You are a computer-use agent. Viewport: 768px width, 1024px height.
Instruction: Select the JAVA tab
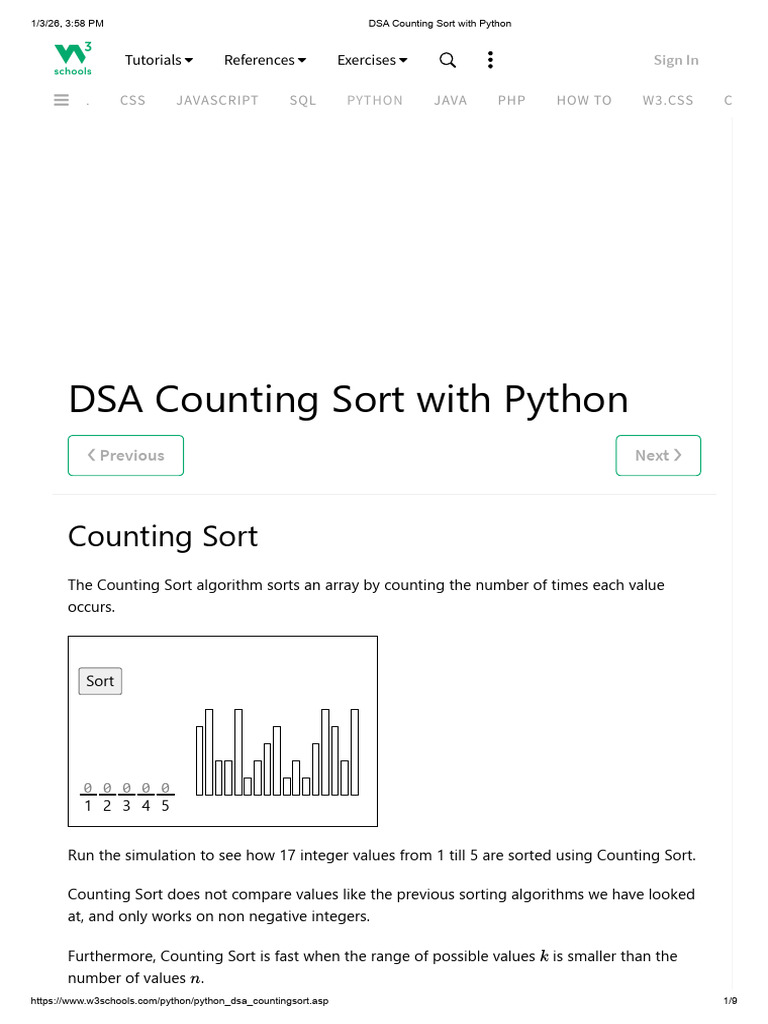point(451,101)
